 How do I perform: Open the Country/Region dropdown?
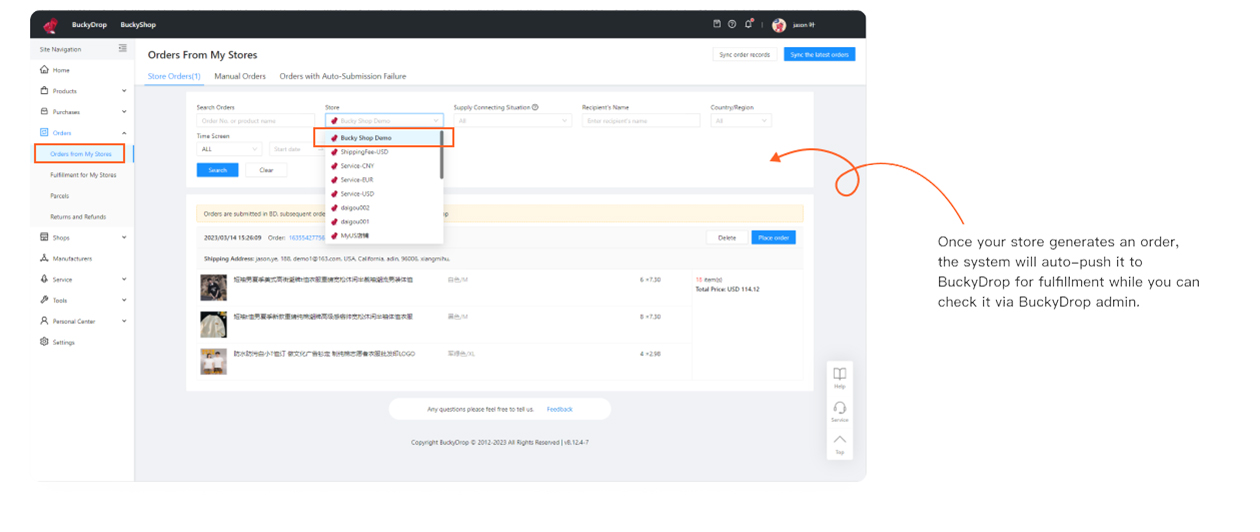coord(741,120)
